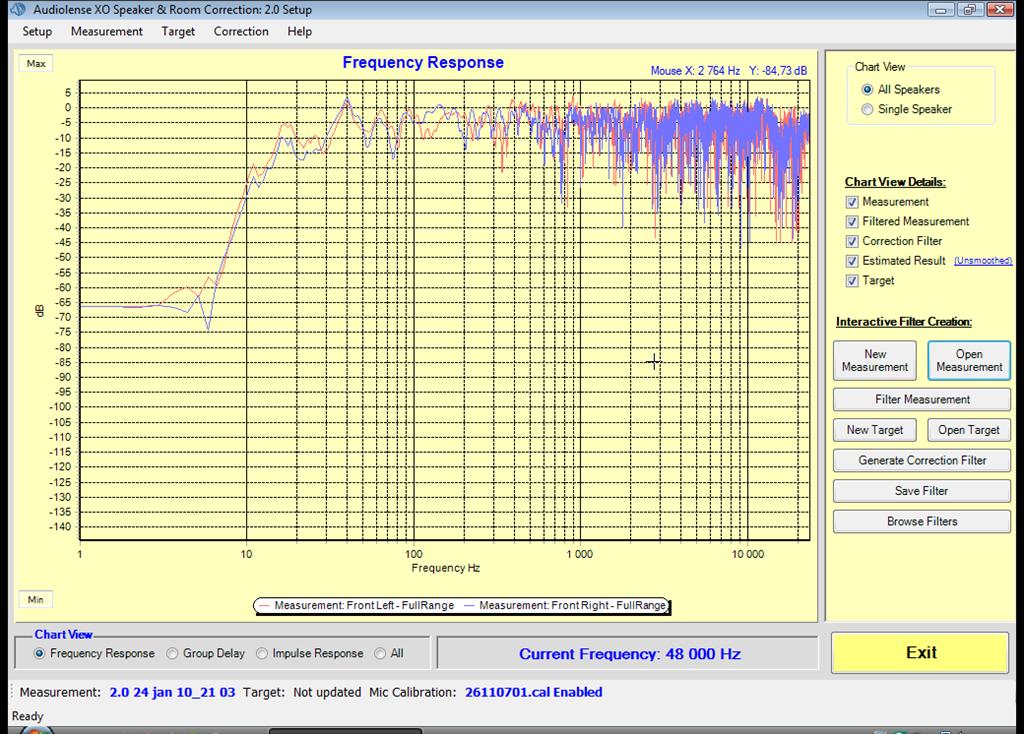Toggle the Filtered Measurement checkbox
Screen dimensions: 1024x734
click(852, 222)
